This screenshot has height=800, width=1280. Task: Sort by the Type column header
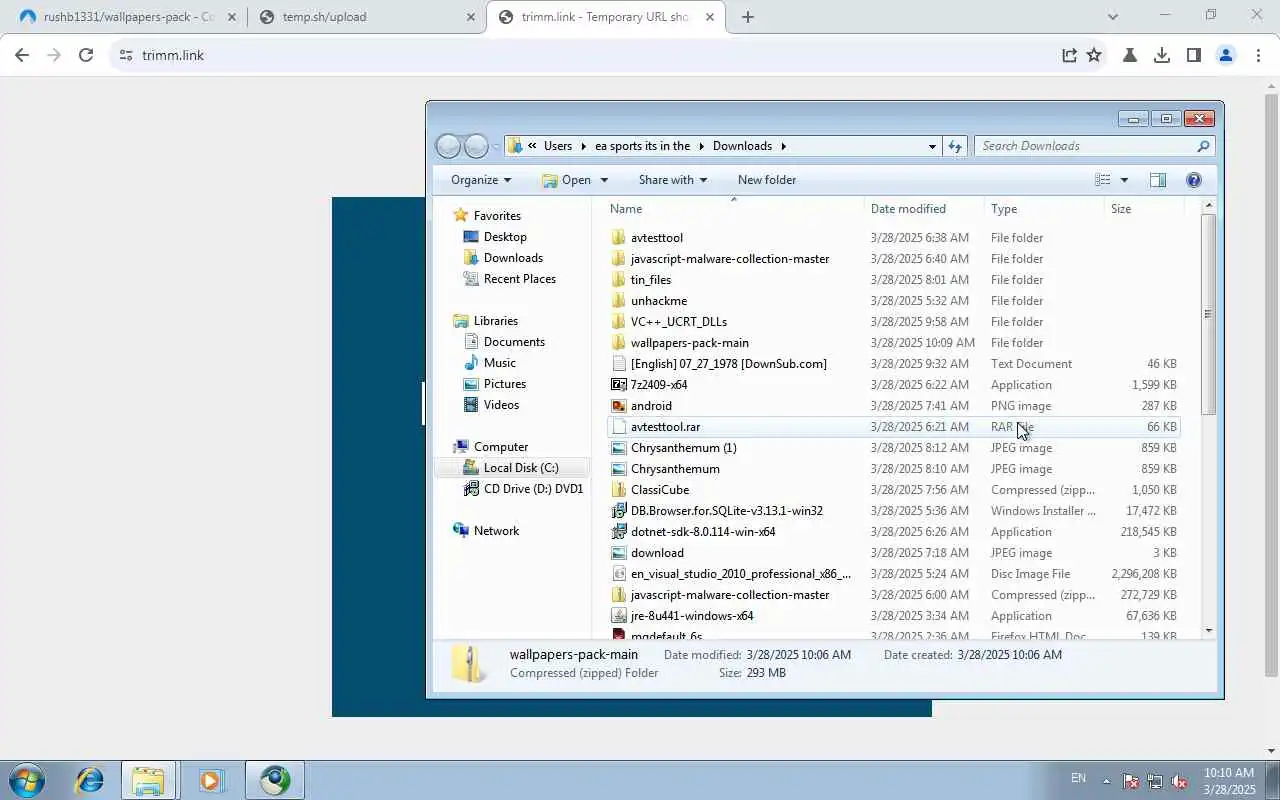point(1045,209)
